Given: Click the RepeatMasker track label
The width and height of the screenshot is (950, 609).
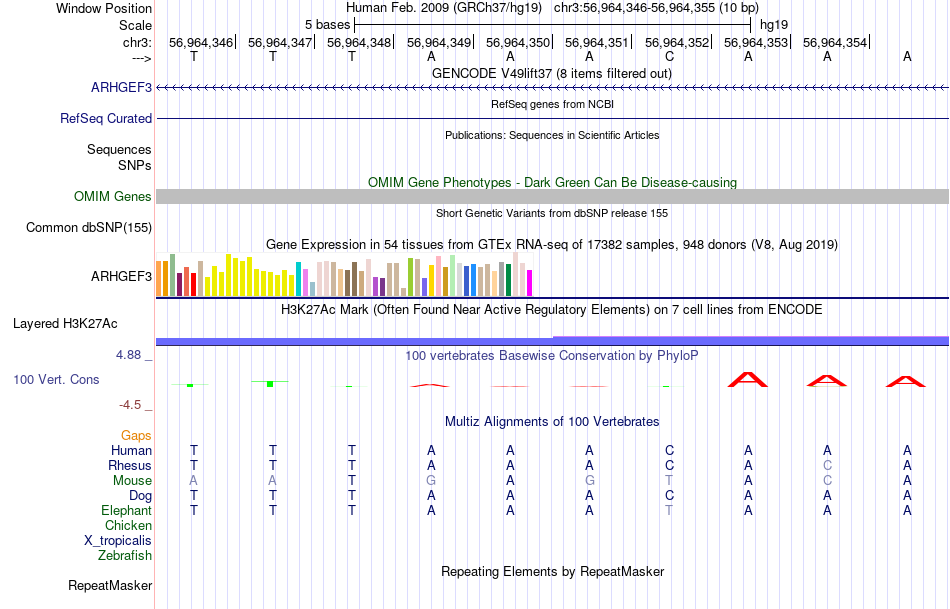Looking at the screenshot, I should pyautogui.click(x=110, y=585).
